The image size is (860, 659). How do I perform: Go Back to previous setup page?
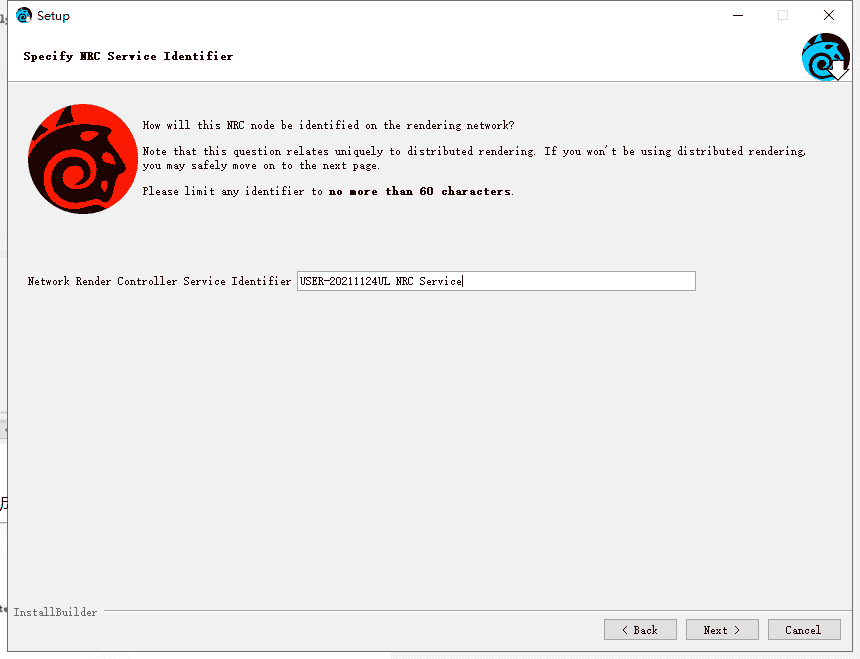[x=640, y=629]
